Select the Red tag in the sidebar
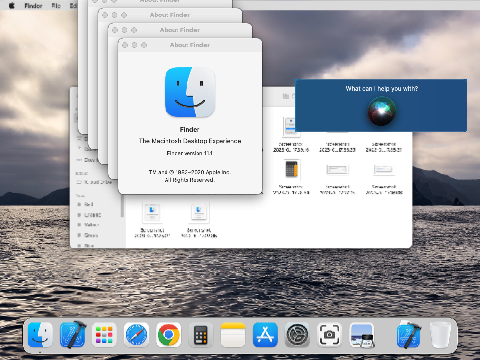The width and height of the screenshot is (480, 360). click(x=86, y=204)
